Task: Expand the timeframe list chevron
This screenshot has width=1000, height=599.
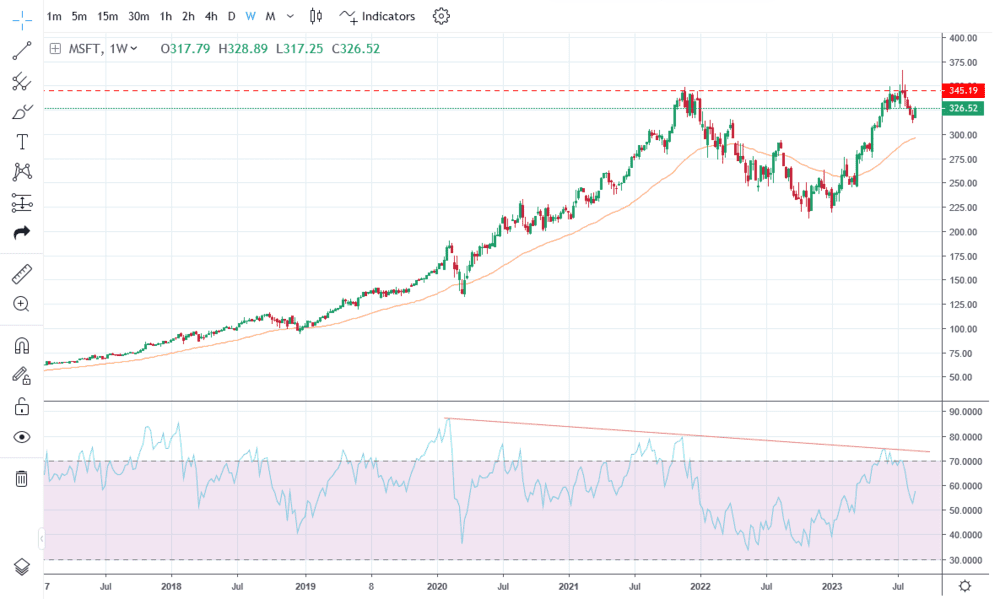Action: [x=290, y=17]
